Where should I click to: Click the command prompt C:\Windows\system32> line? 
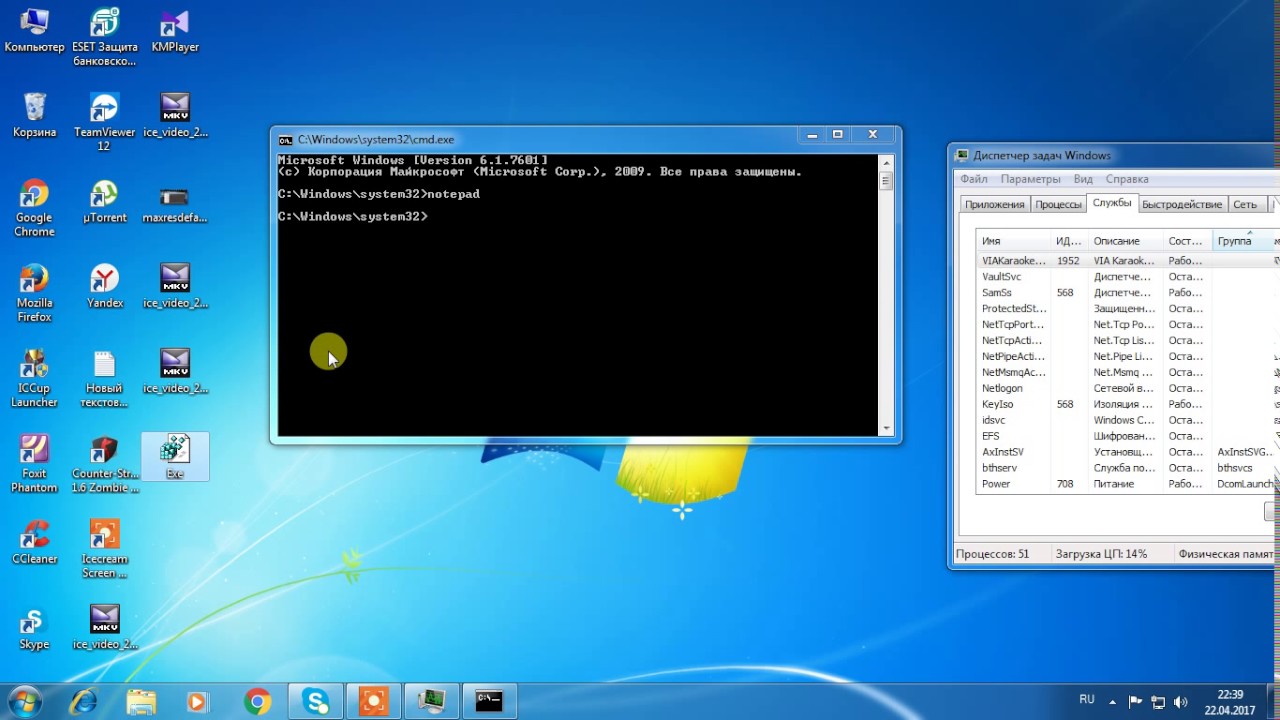tap(353, 217)
